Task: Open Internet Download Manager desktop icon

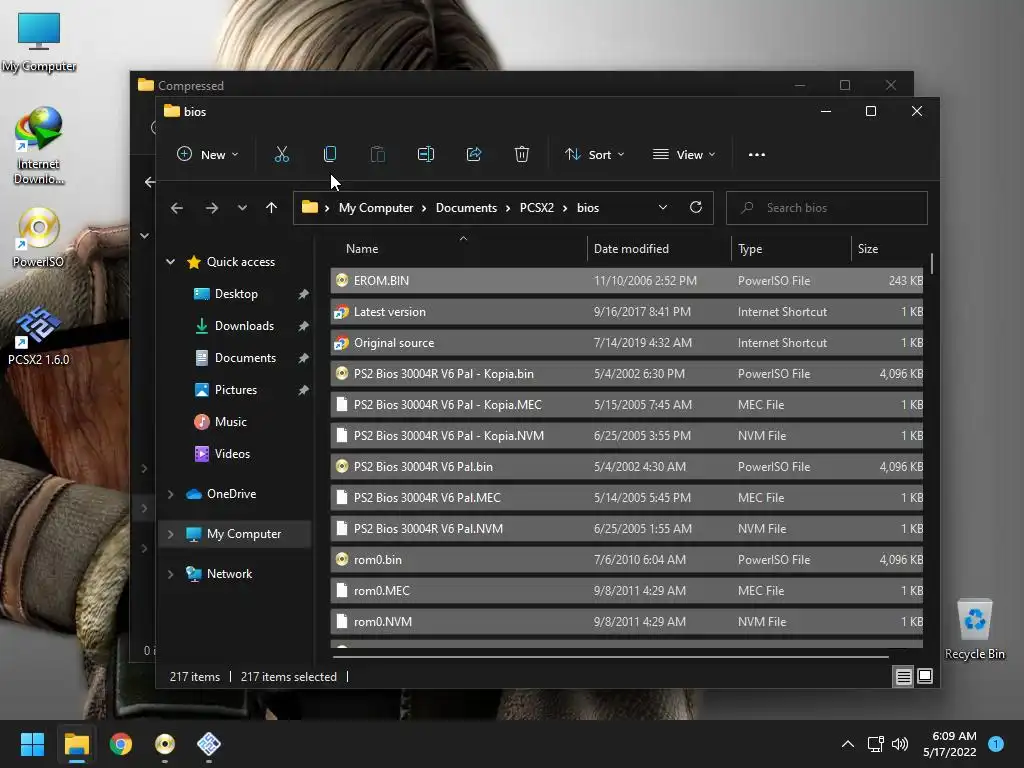Action: pos(39,146)
